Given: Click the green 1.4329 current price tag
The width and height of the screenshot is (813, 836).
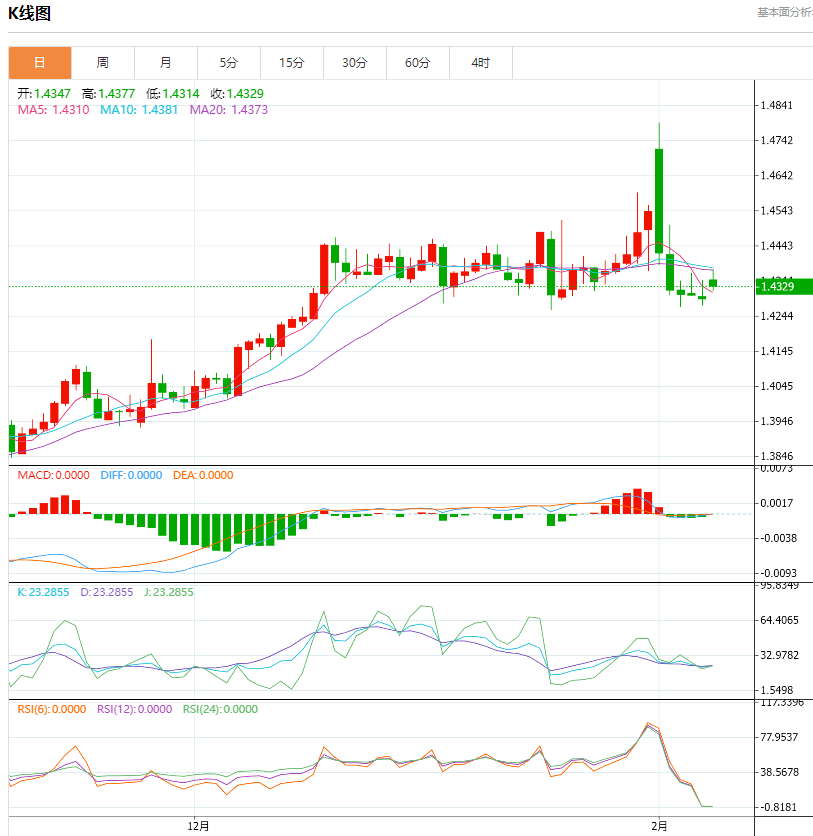Looking at the screenshot, I should pos(784,287).
